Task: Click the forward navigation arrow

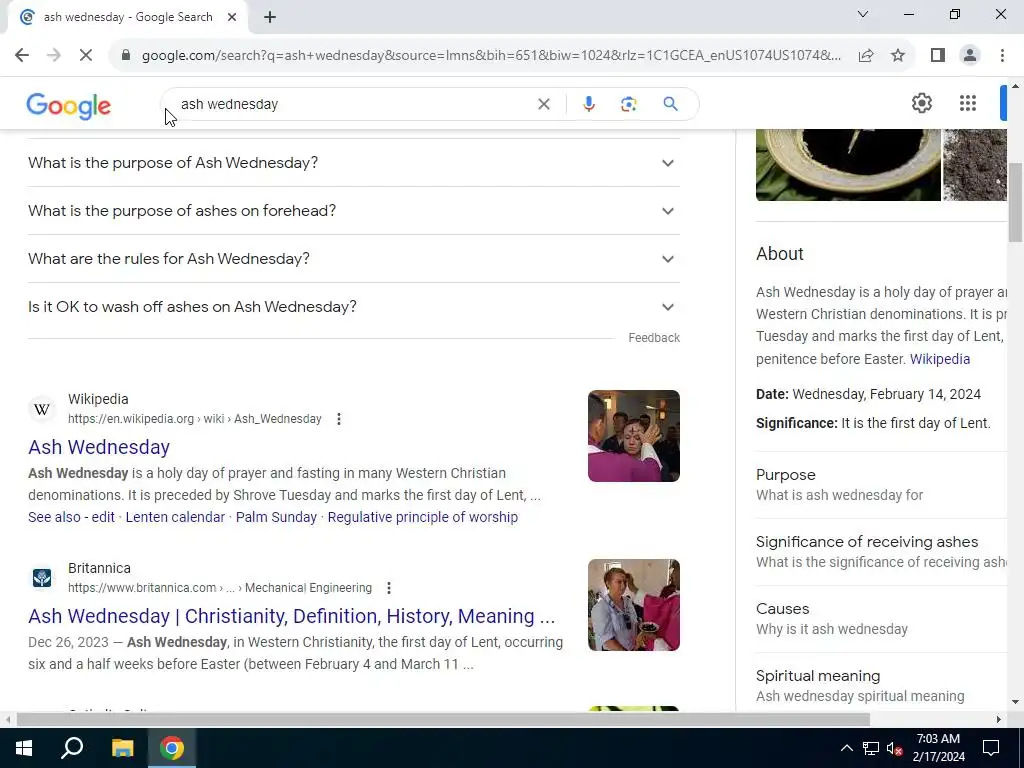Action: (x=54, y=56)
